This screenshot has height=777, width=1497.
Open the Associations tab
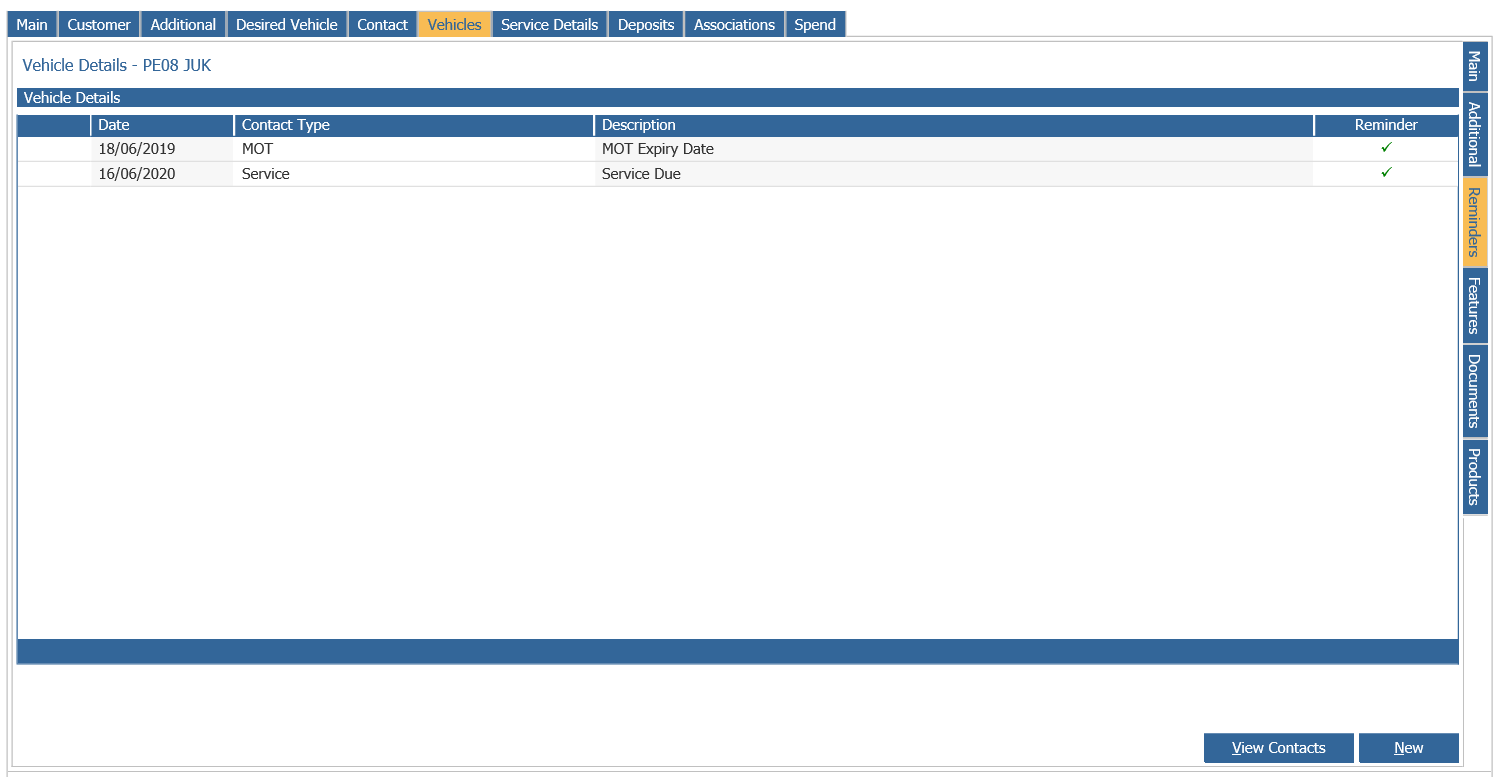[x=735, y=24]
